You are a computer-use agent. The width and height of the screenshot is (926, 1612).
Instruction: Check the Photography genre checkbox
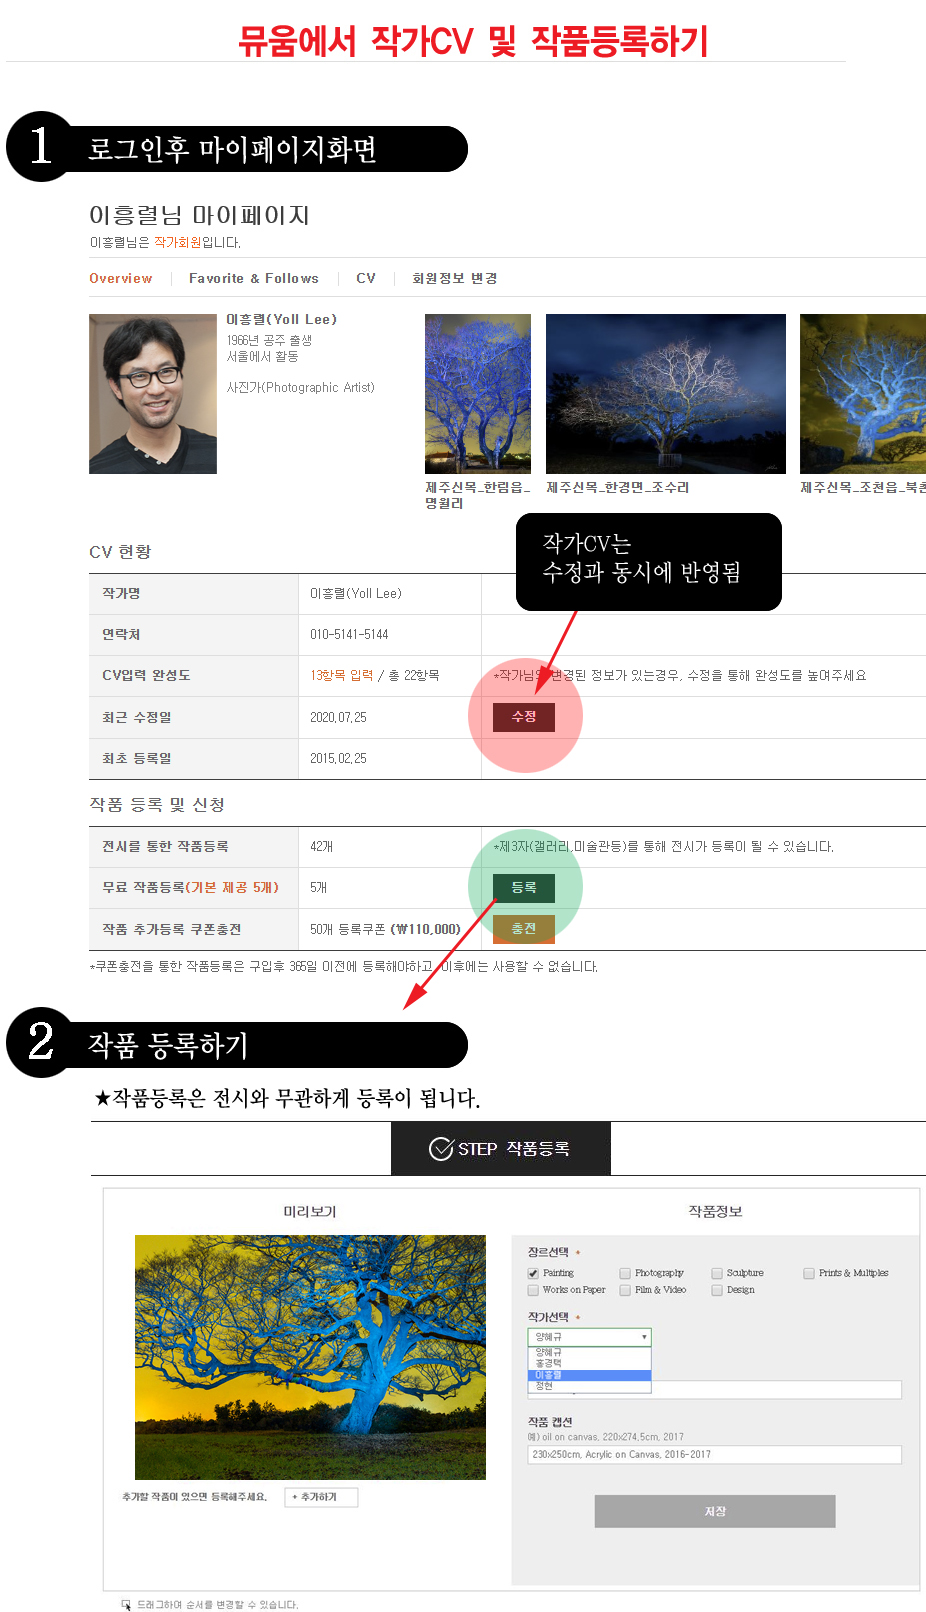625,1274
